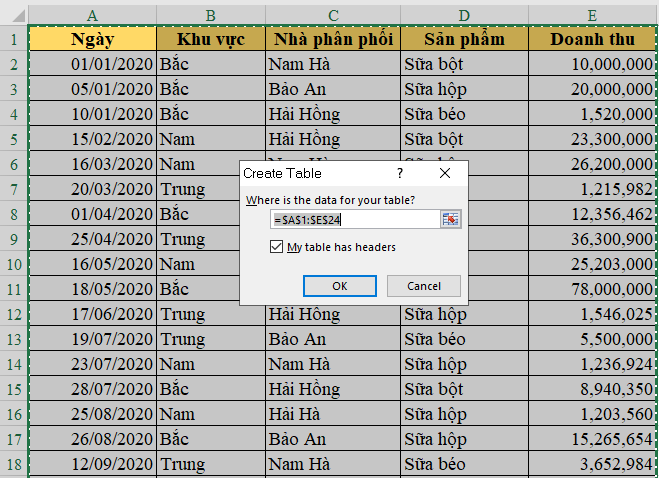Select date cell 28/07/2020
The width and height of the screenshot is (659, 478).
[x=92, y=389]
